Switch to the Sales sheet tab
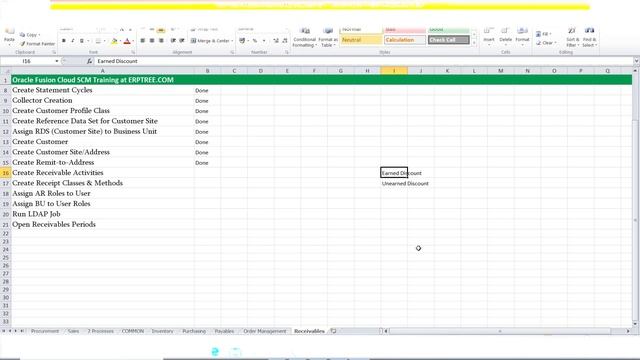The height and width of the screenshot is (360, 640). click(73, 331)
